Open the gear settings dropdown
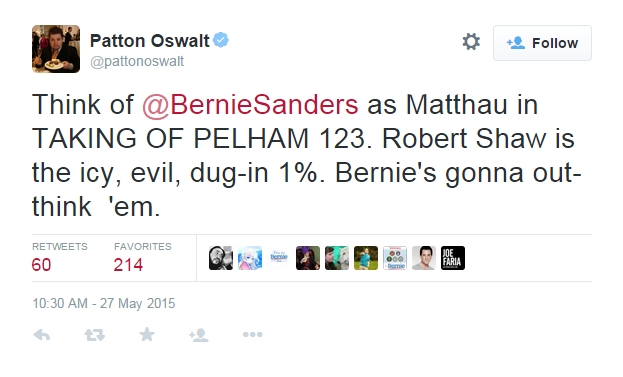 471,42
